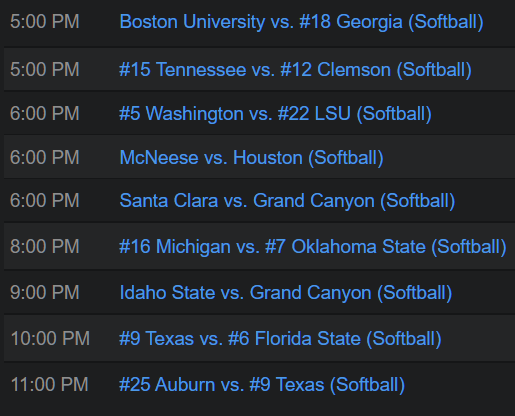
Task: Open #16 Michigan vs. #7 Oklahoma State link
Action: point(313,247)
